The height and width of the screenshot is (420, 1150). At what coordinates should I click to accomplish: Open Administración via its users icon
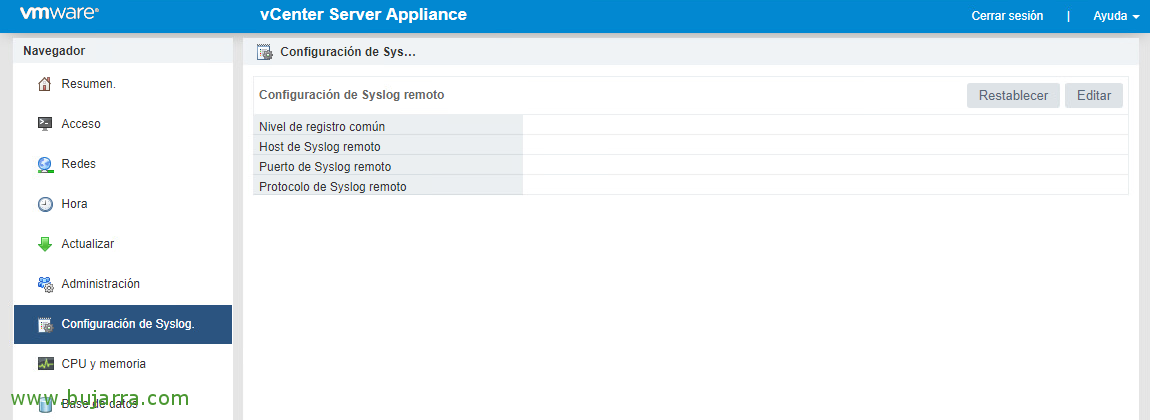click(x=45, y=284)
